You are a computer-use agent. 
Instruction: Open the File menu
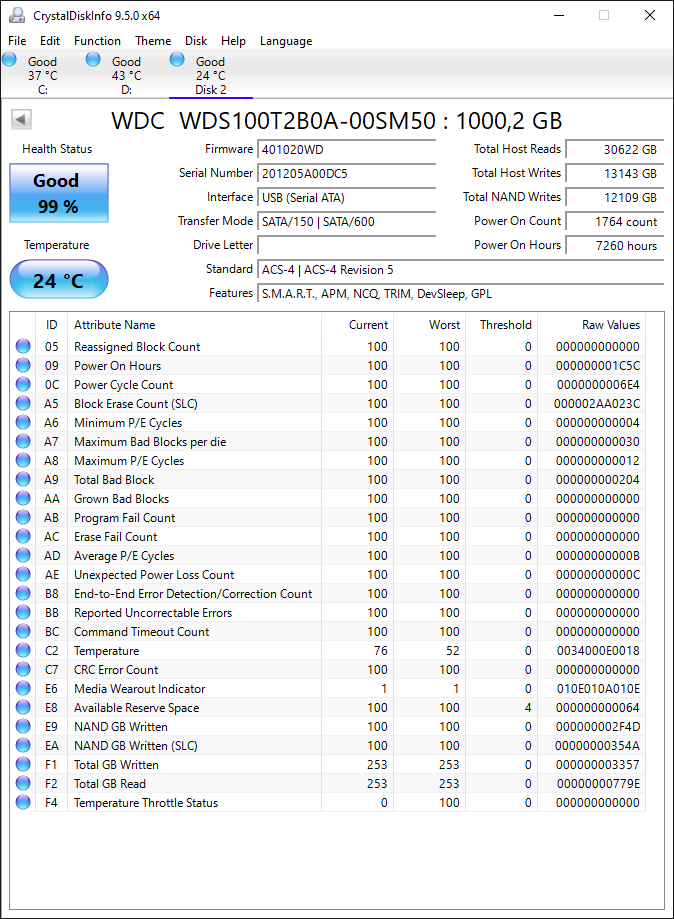(17, 41)
